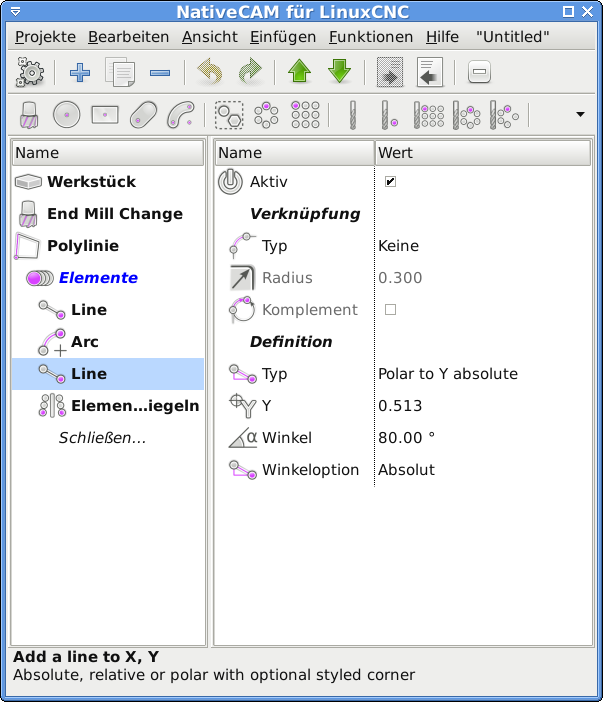The height and width of the screenshot is (702, 603).
Task: Insert a slot feature
Action: [143, 115]
